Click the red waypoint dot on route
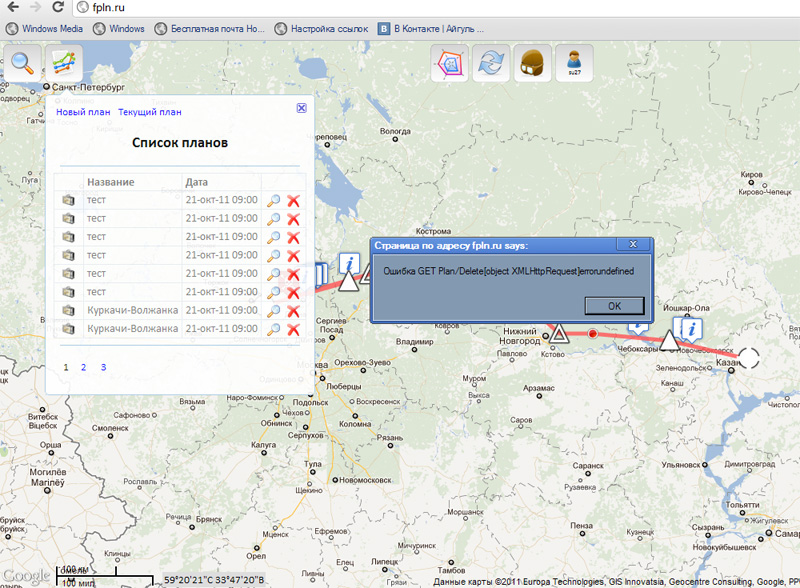Screen dimensions: 800x588 click(x=592, y=334)
